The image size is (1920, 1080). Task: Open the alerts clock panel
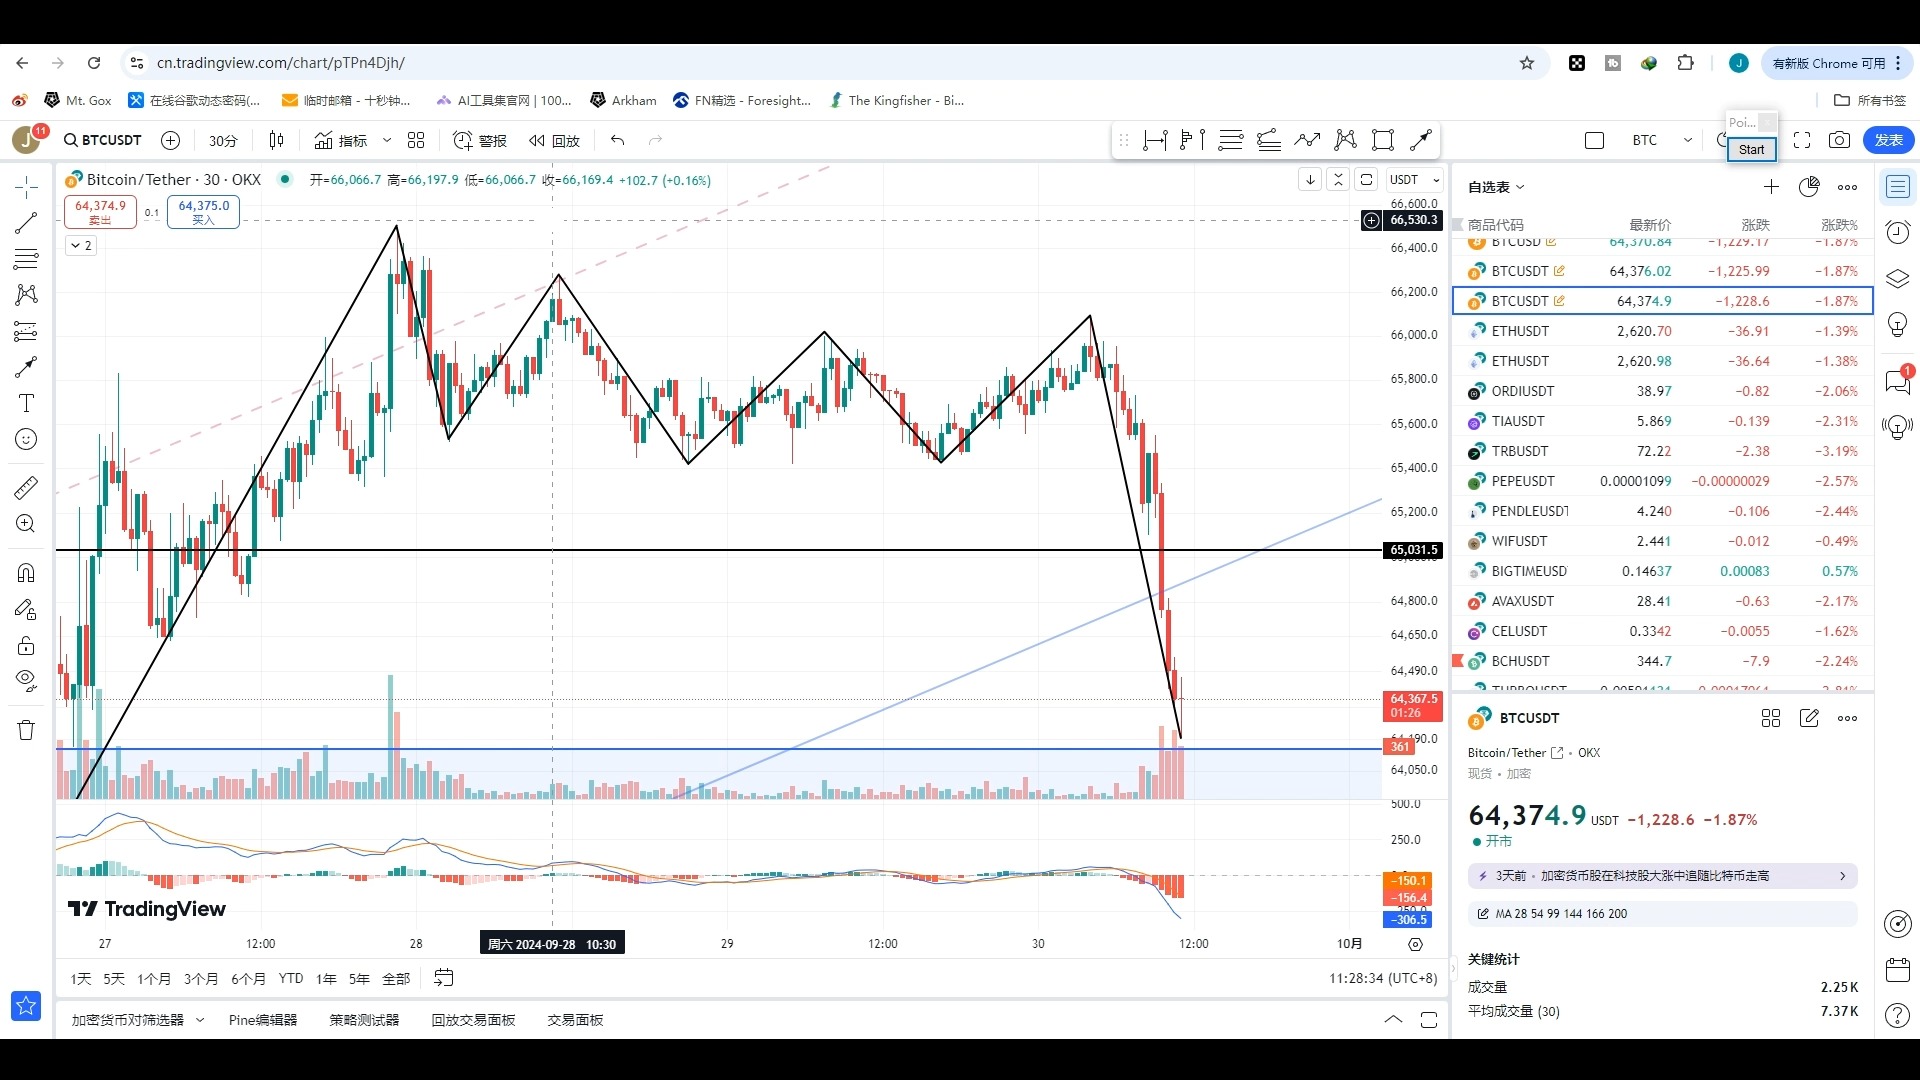click(1898, 233)
